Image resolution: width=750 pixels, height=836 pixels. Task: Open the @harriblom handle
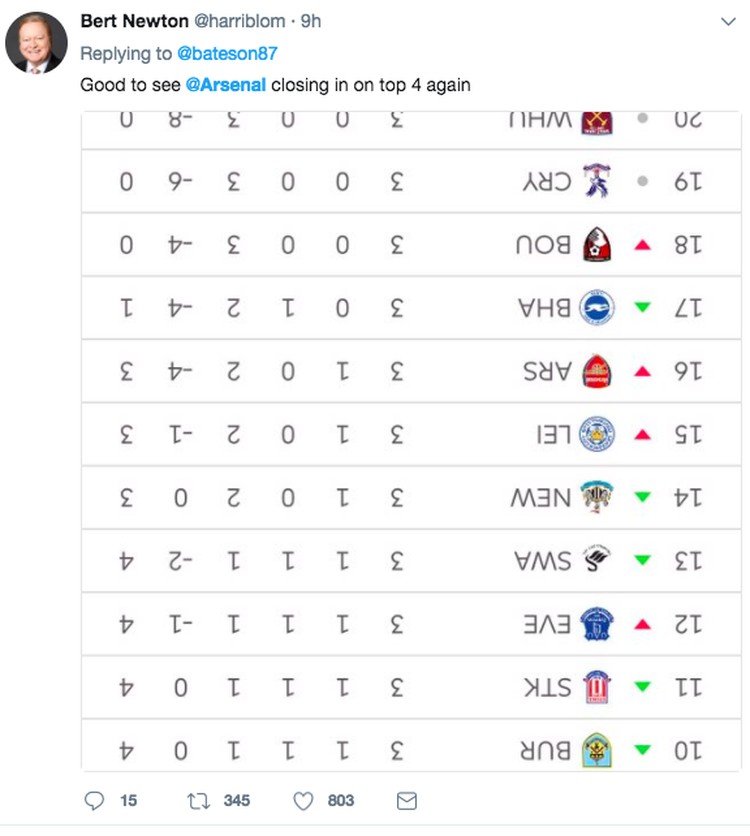(x=240, y=21)
